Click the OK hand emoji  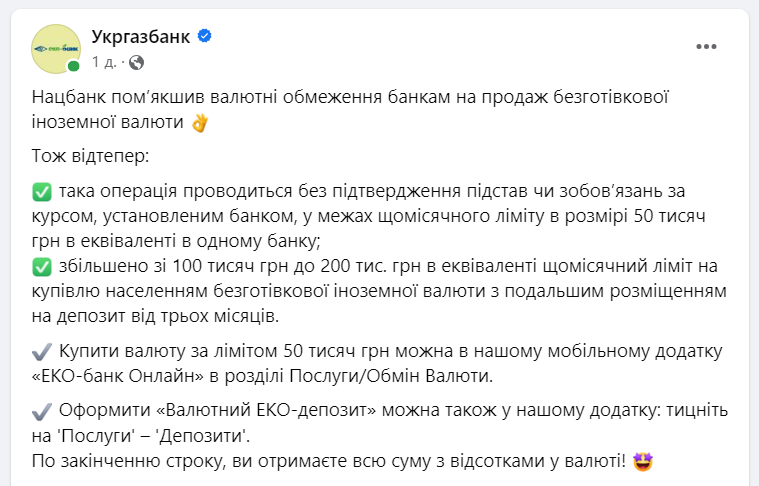(x=199, y=122)
